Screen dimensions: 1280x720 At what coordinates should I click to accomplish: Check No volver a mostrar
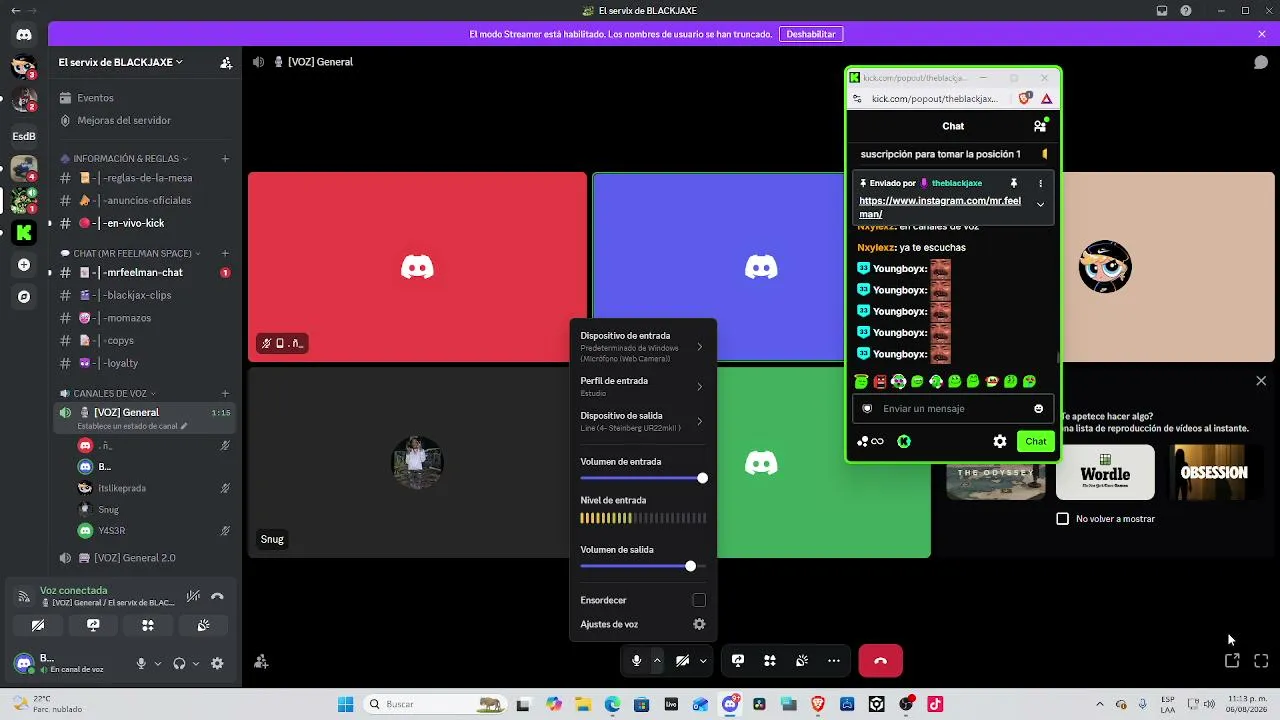1063,519
